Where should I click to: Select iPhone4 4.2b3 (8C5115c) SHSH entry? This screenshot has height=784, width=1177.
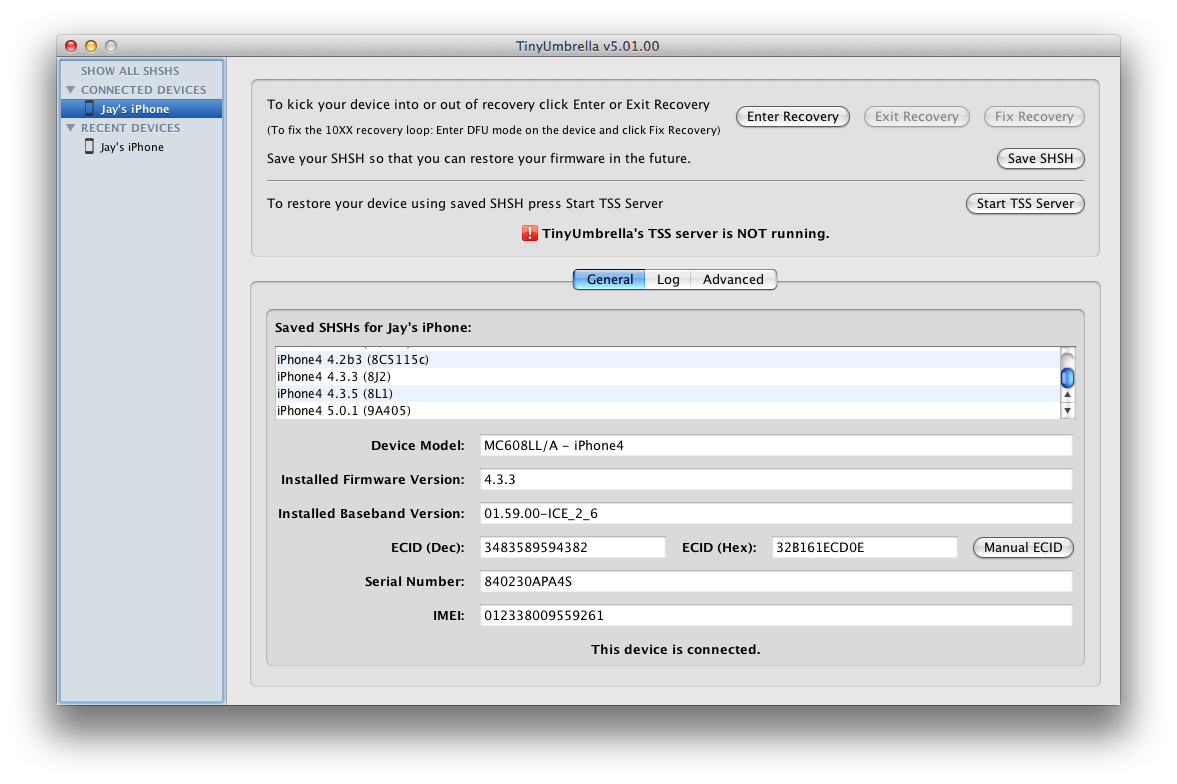pos(667,360)
